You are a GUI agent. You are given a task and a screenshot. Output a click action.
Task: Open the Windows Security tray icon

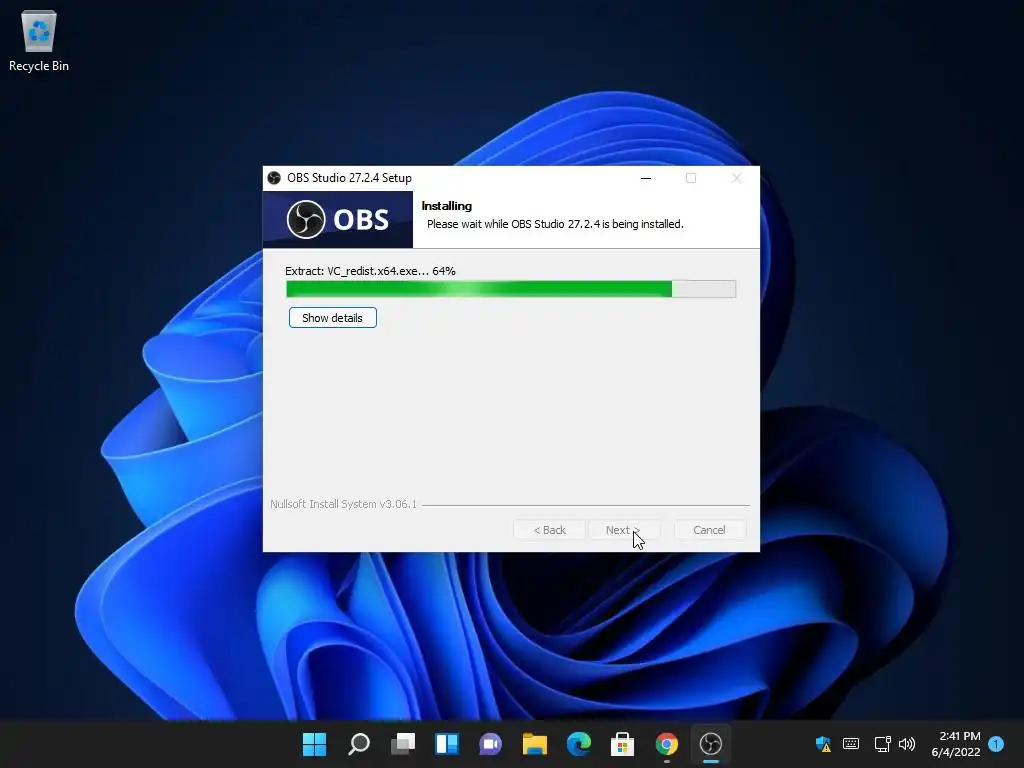[823, 744]
